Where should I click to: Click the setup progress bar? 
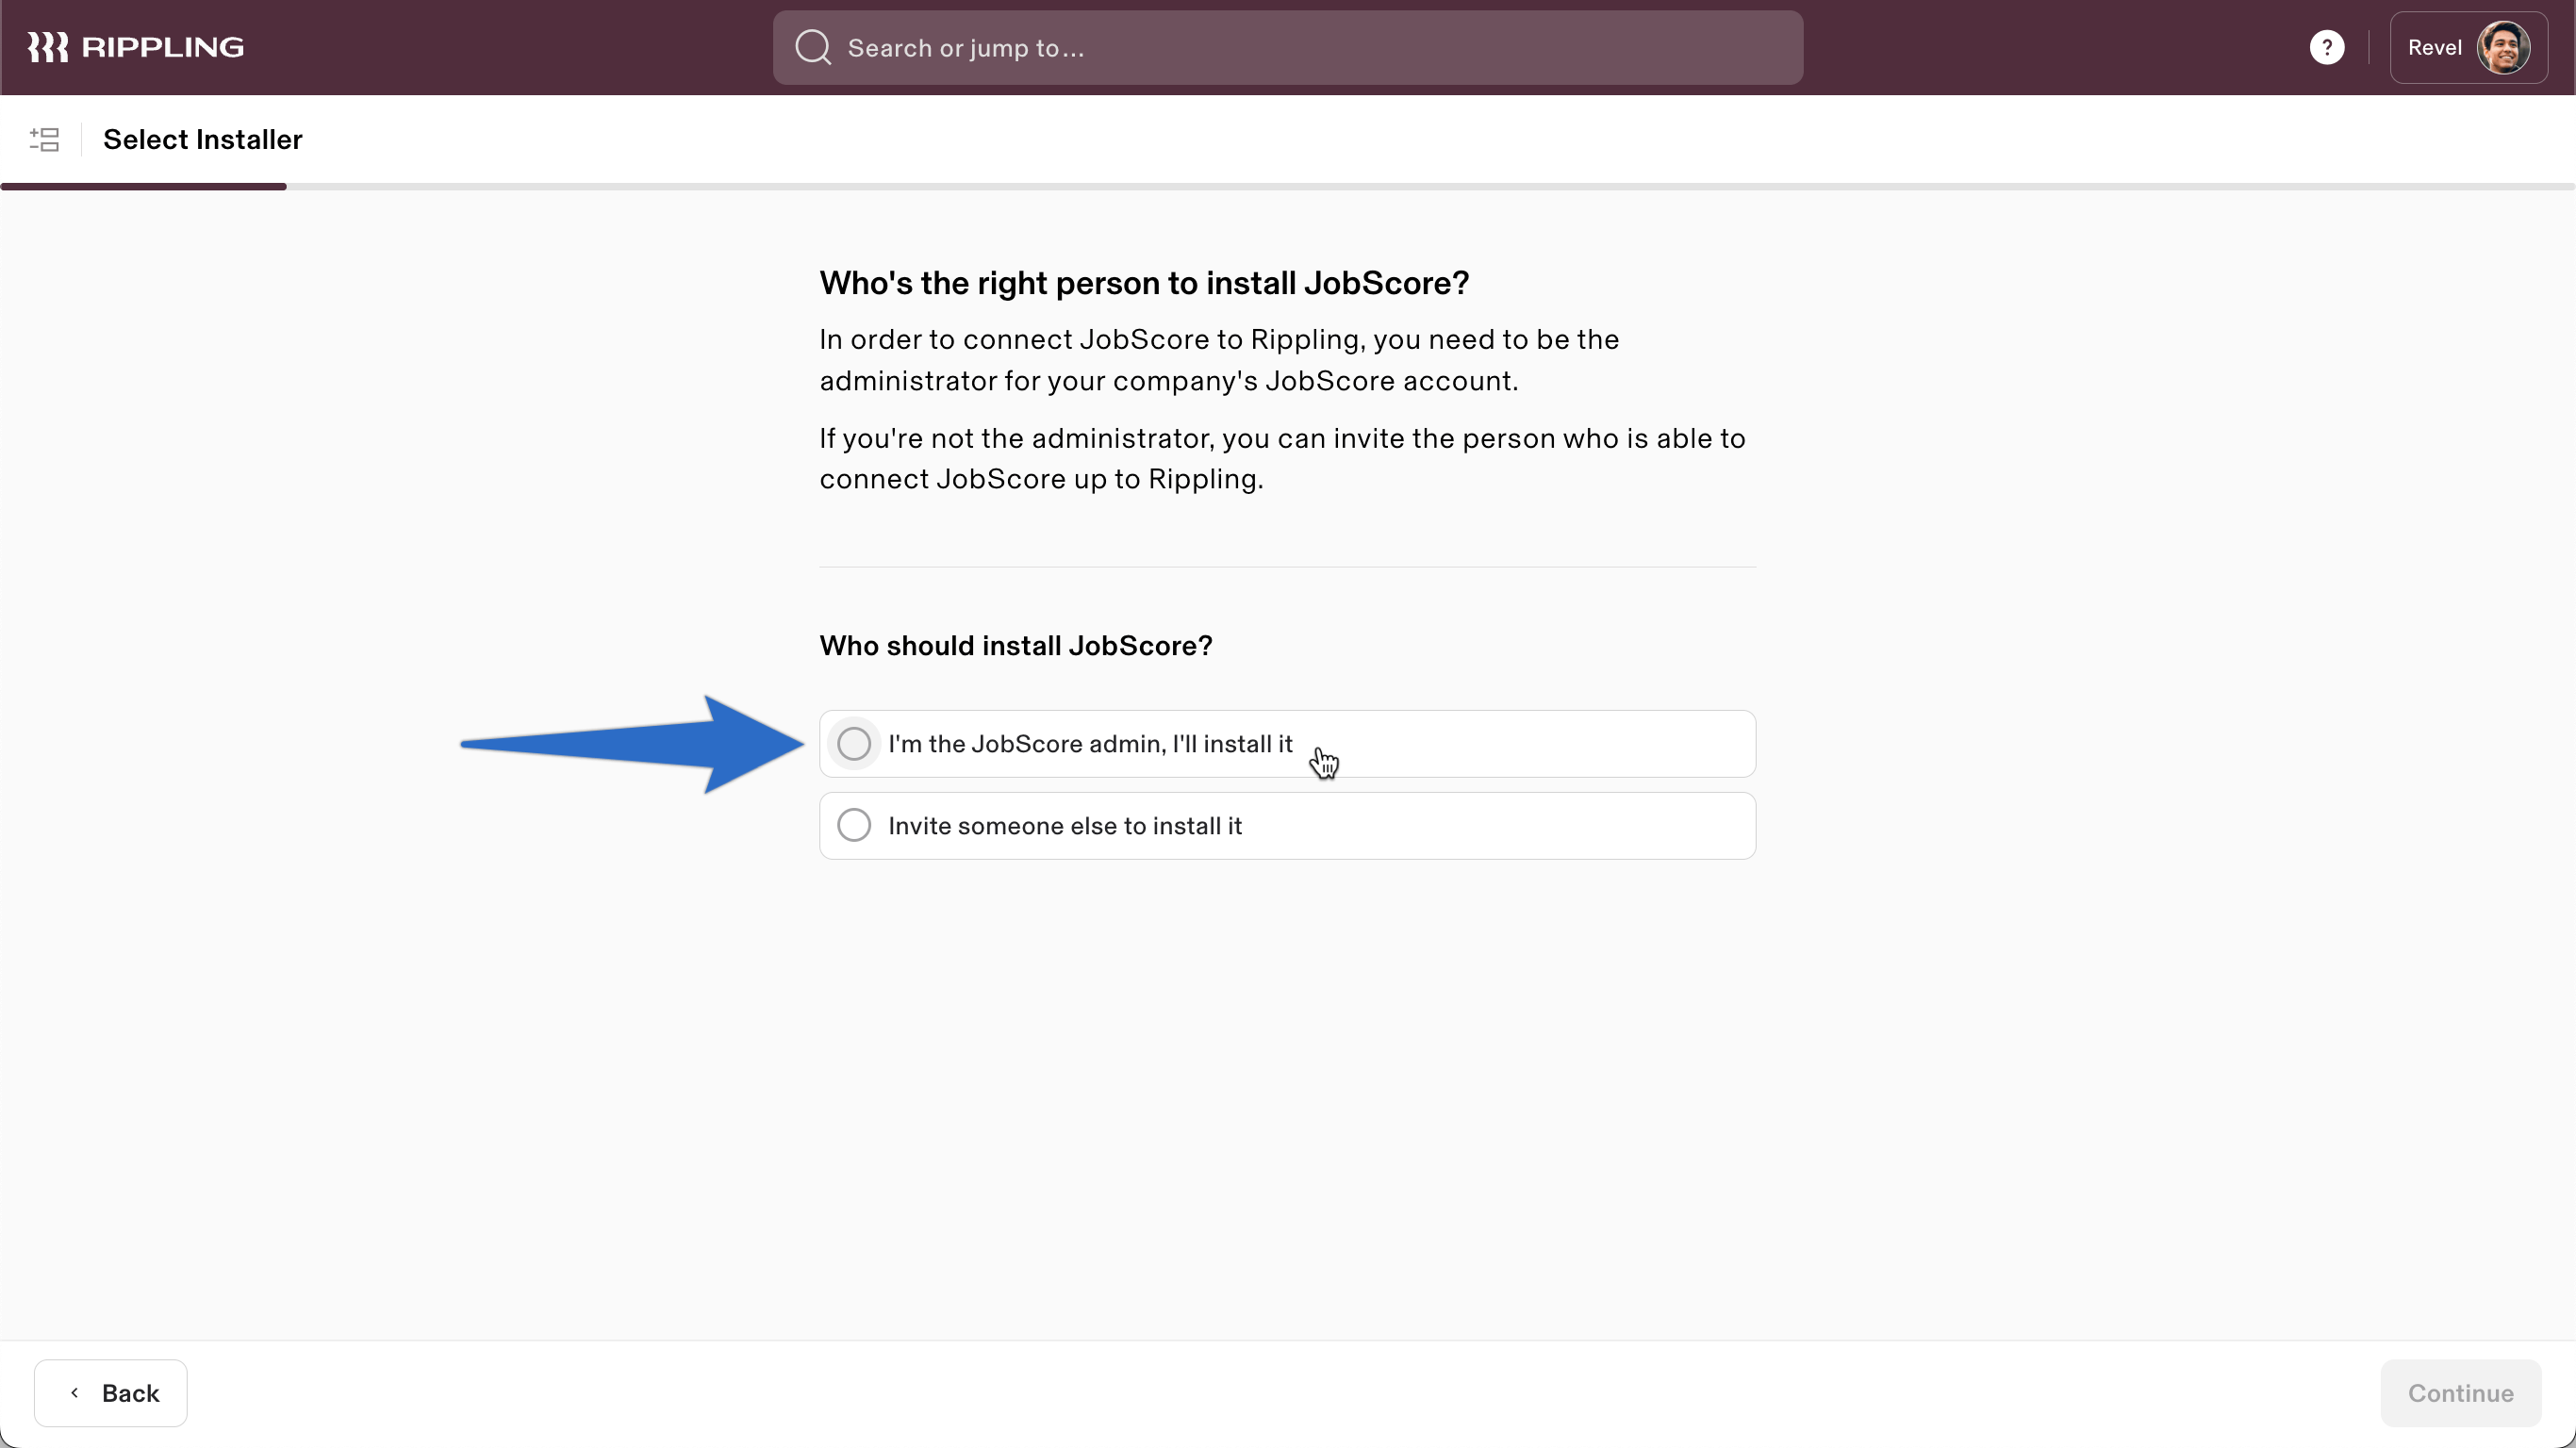tap(1288, 186)
